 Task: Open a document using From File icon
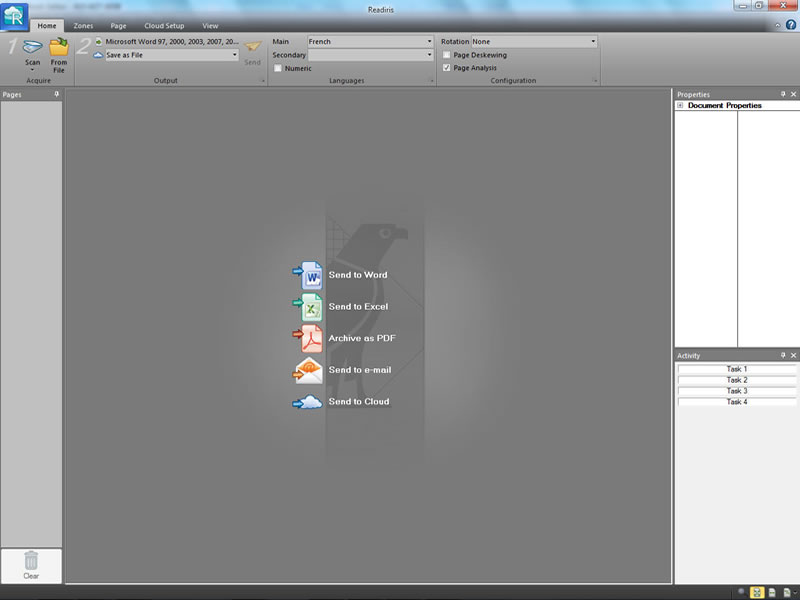(x=59, y=48)
